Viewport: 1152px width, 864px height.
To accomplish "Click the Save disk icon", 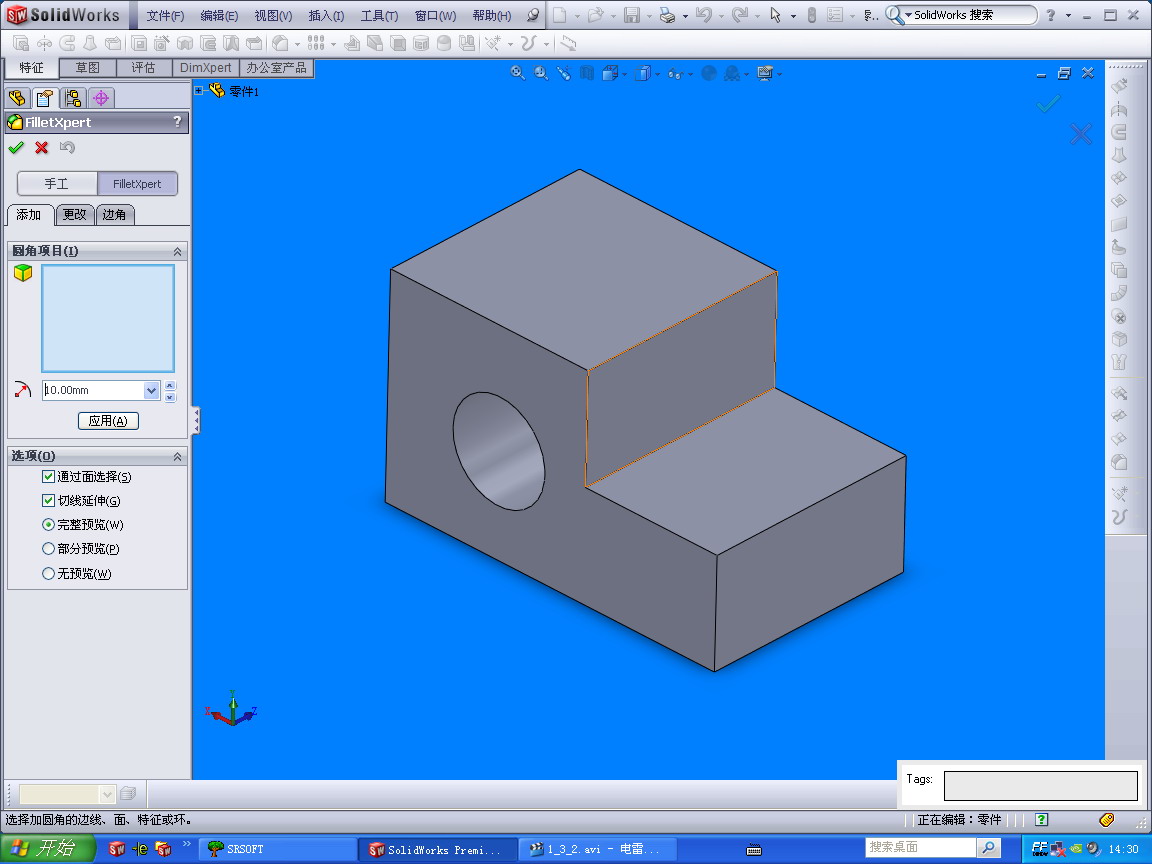I will click(x=632, y=15).
